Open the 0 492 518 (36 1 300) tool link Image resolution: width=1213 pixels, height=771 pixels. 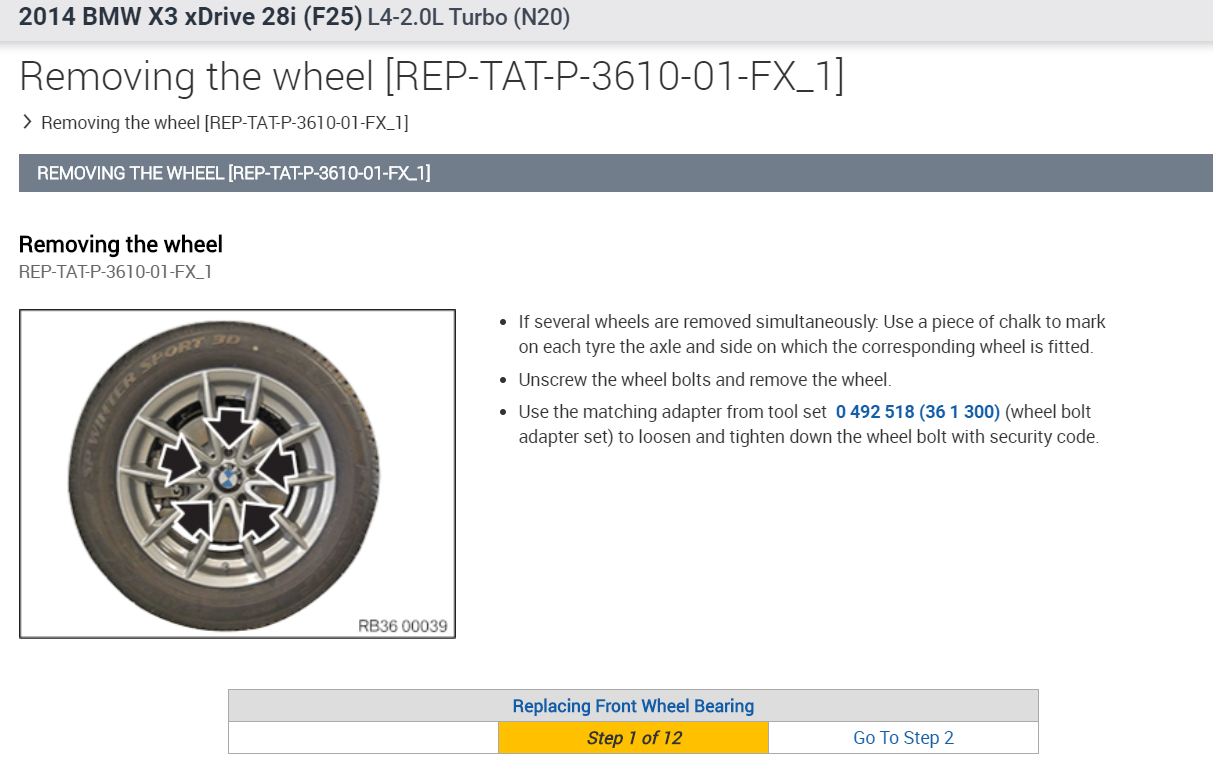pos(917,412)
